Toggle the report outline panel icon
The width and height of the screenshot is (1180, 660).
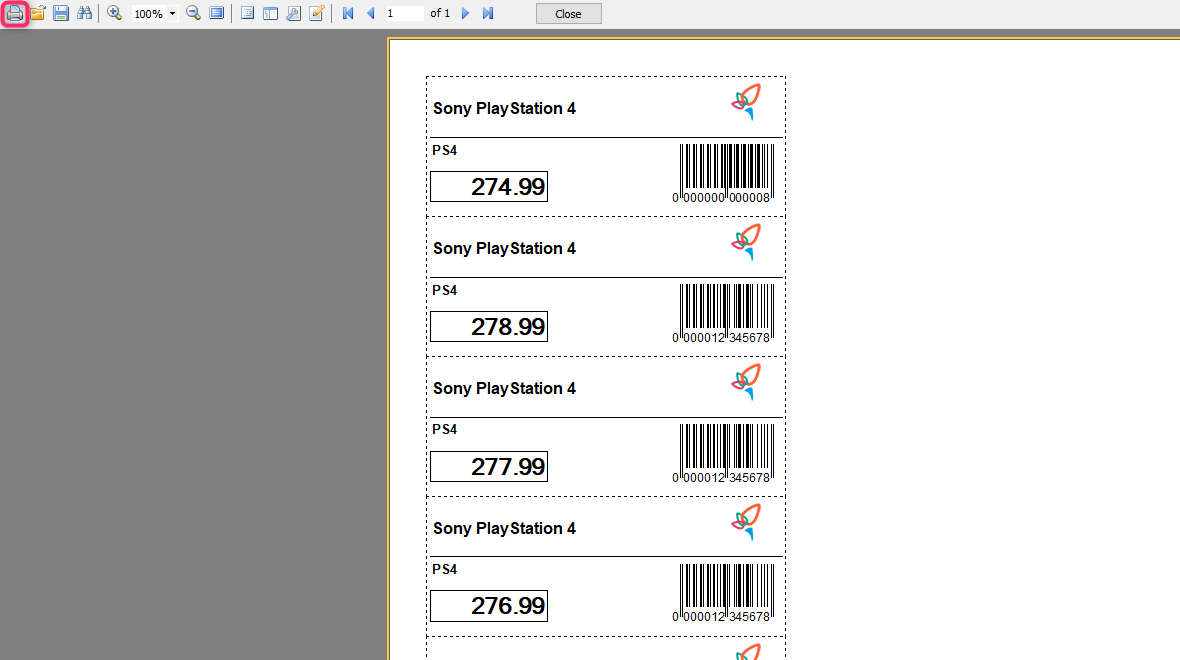click(x=247, y=14)
